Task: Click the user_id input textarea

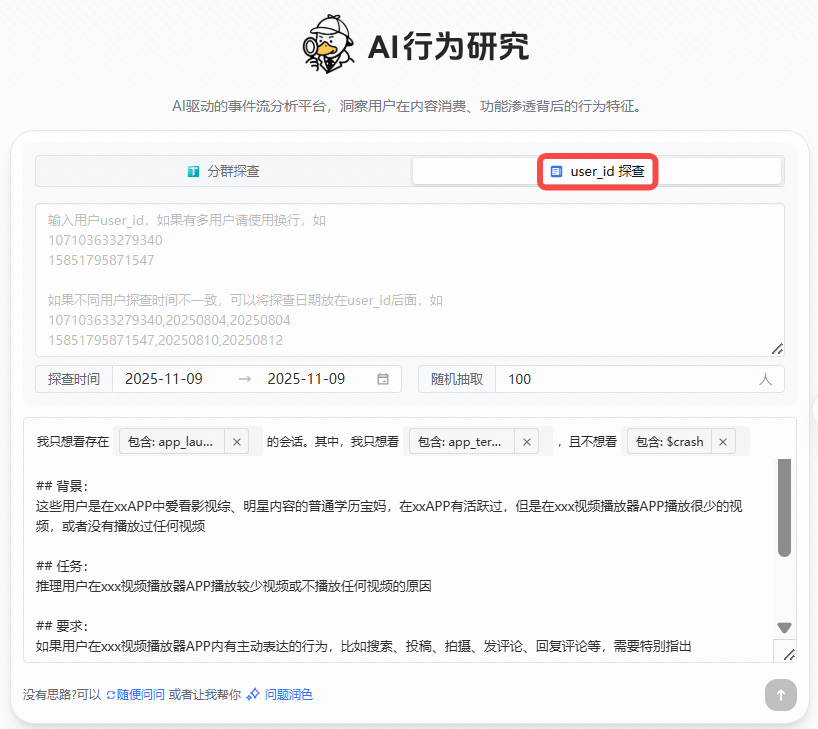Action: point(410,280)
